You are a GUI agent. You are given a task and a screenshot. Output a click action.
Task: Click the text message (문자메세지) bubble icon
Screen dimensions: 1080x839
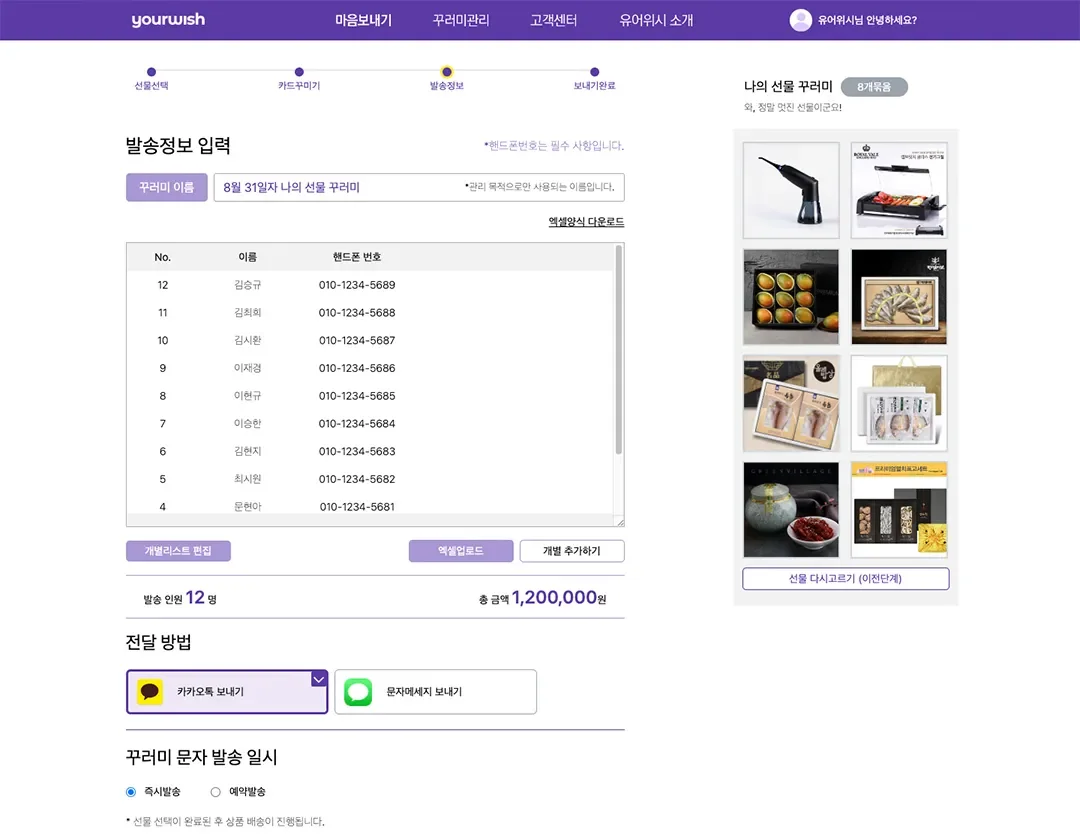pyautogui.click(x=358, y=691)
